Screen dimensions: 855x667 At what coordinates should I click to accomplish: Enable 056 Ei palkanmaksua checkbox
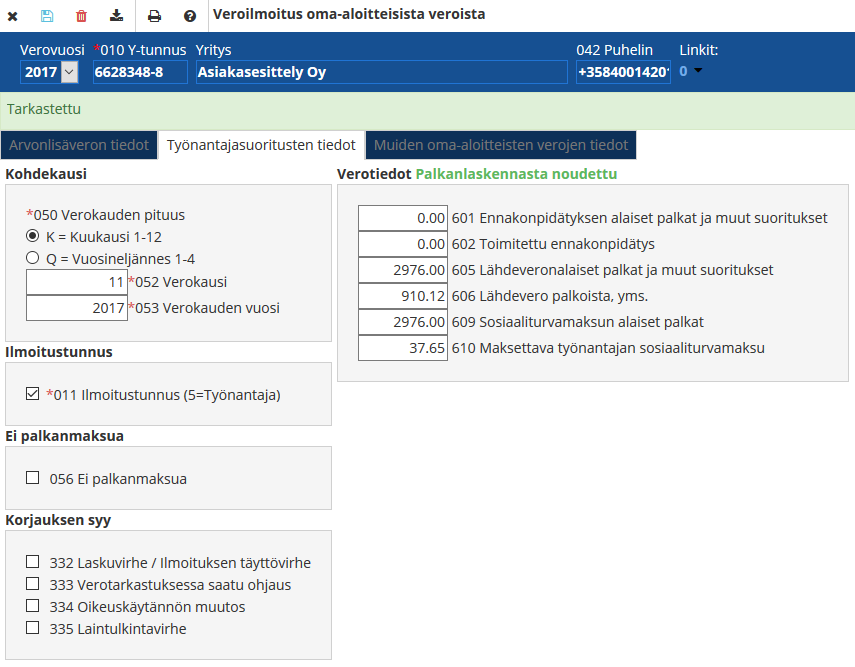[33, 478]
